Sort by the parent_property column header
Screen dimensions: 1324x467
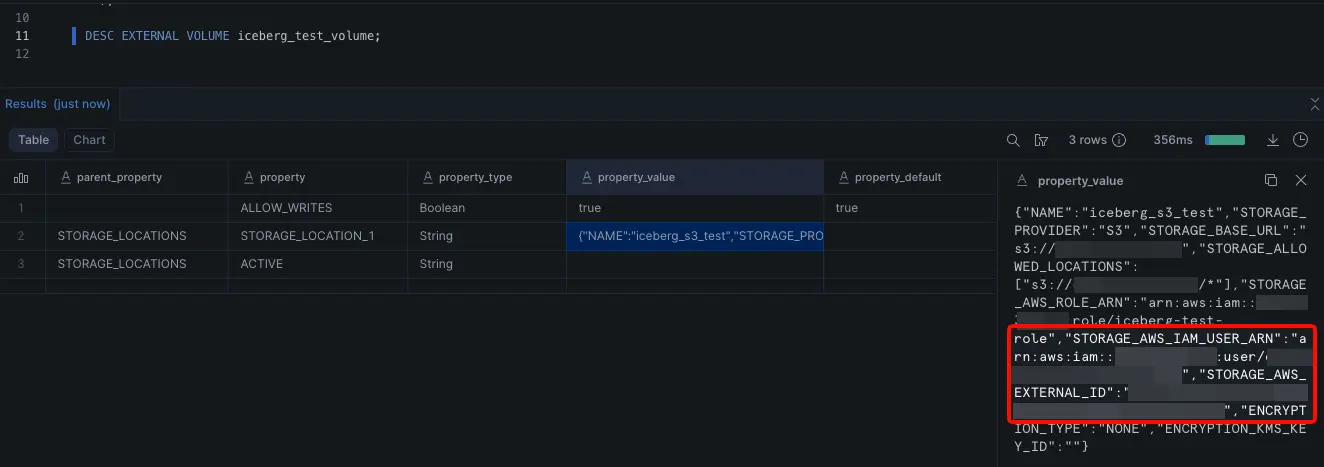[118, 177]
